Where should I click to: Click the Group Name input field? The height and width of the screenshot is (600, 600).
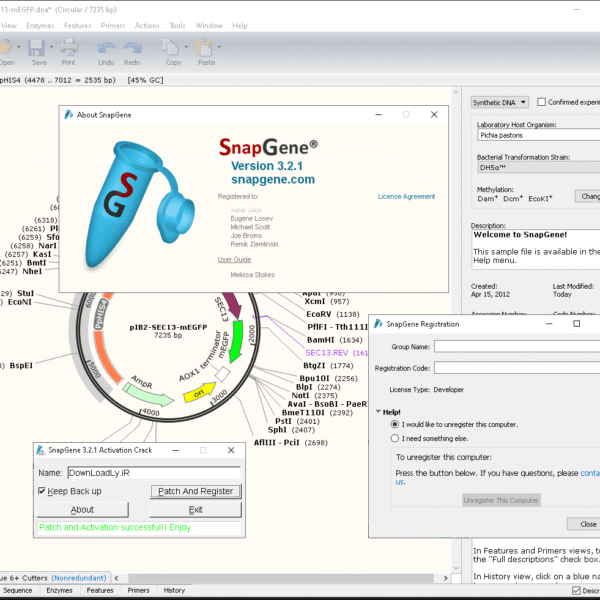(x=517, y=347)
